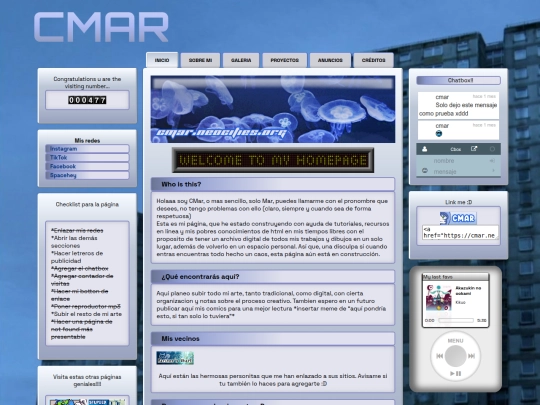Click the WELCOME TO MY HOMEPAGE marquee
The height and width of the screenshot is (405, 540).
(273, 160)
